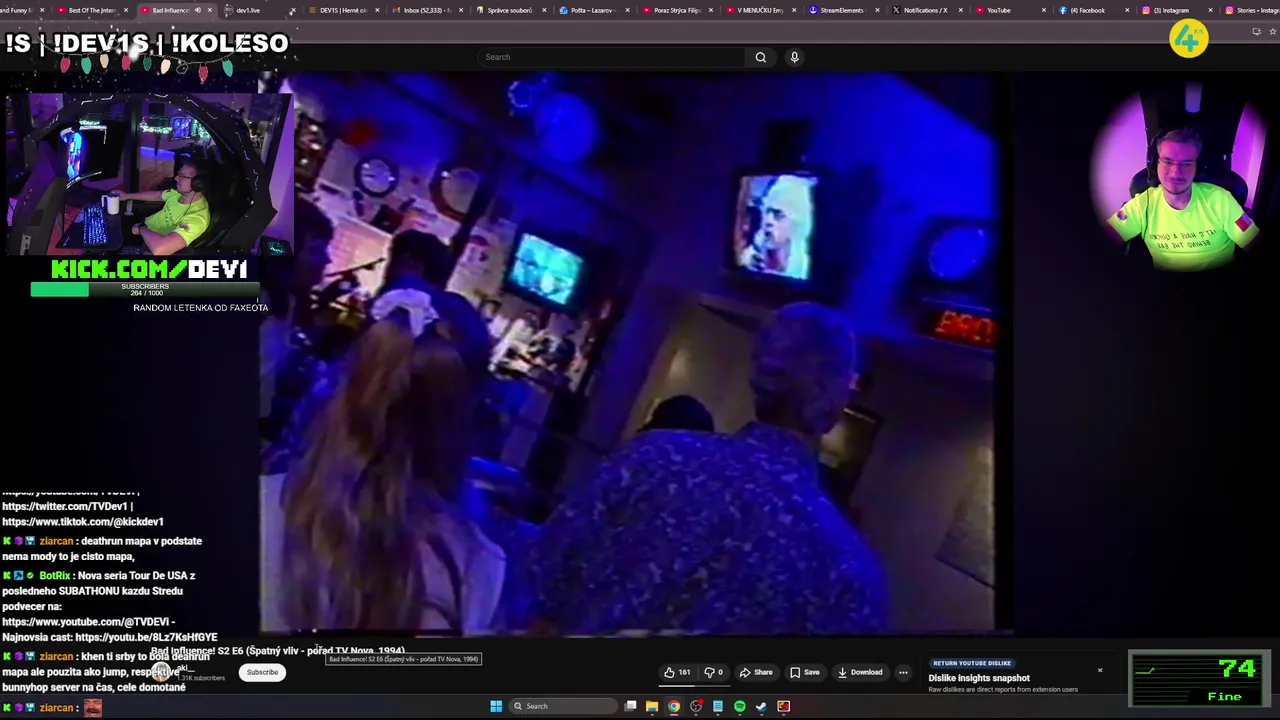The image size is (1280, 720).
Task: Open File Explorer from the taskbar
Action: (x=652, y=706)
